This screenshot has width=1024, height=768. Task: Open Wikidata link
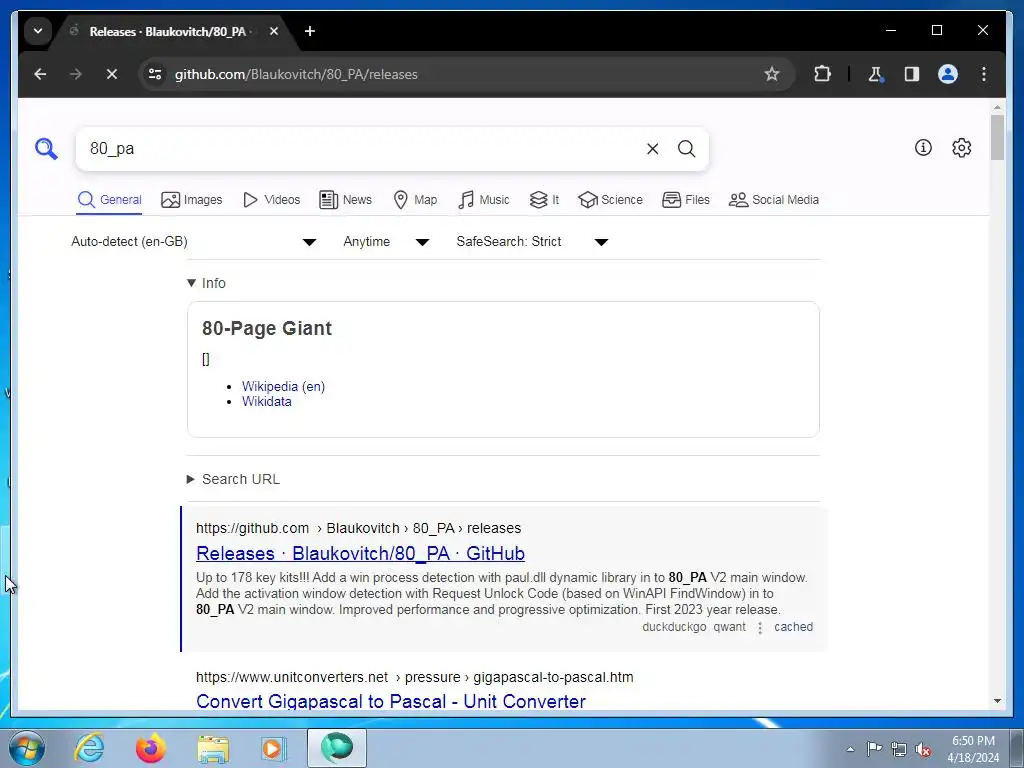click(266, 402)
